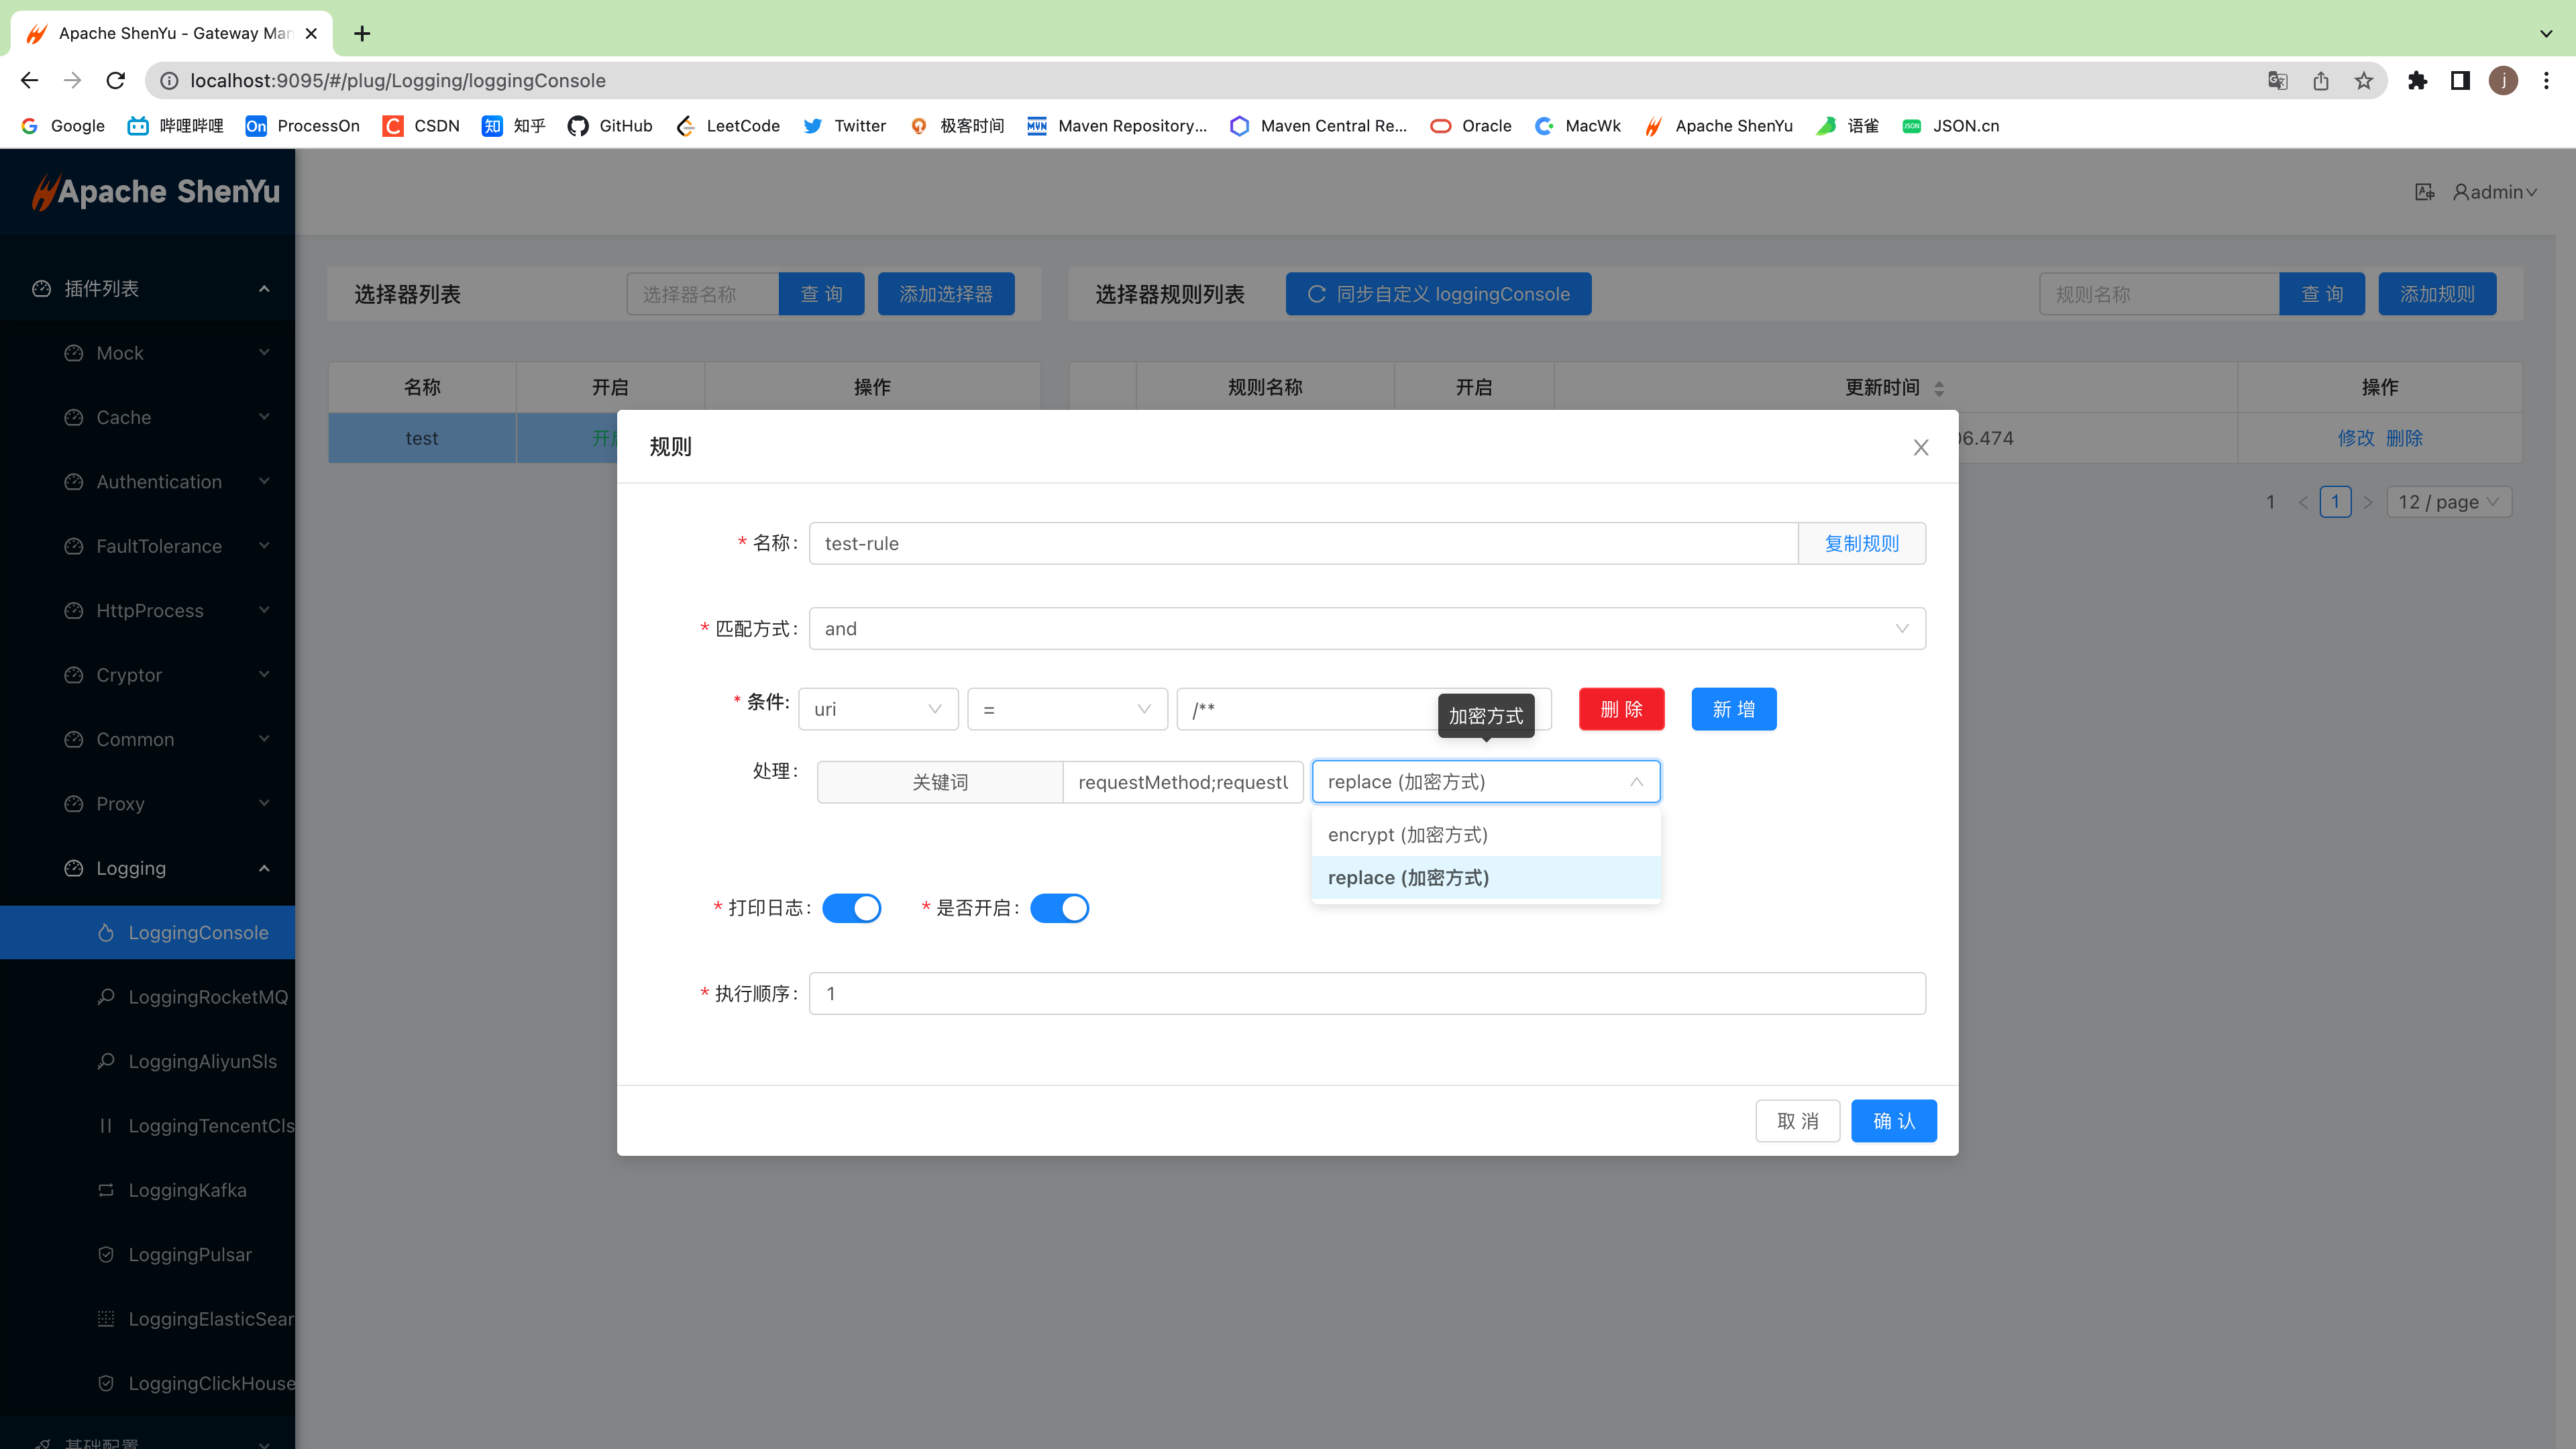Toggle the rule enabled switch

coord(1059,908)
